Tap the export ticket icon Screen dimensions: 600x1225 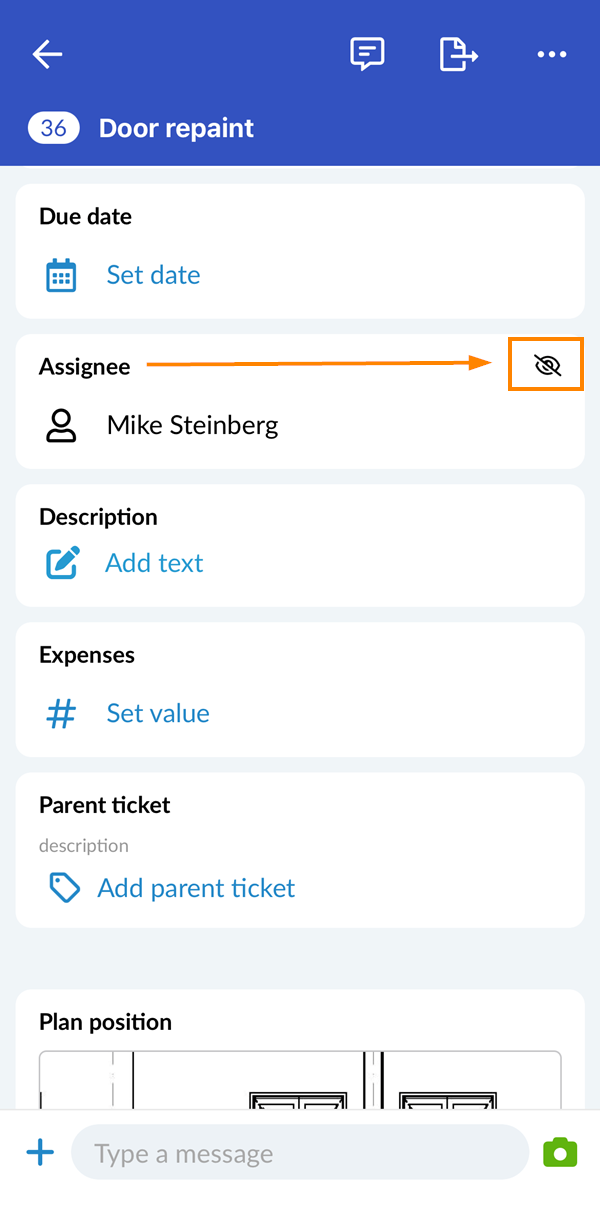458,54
